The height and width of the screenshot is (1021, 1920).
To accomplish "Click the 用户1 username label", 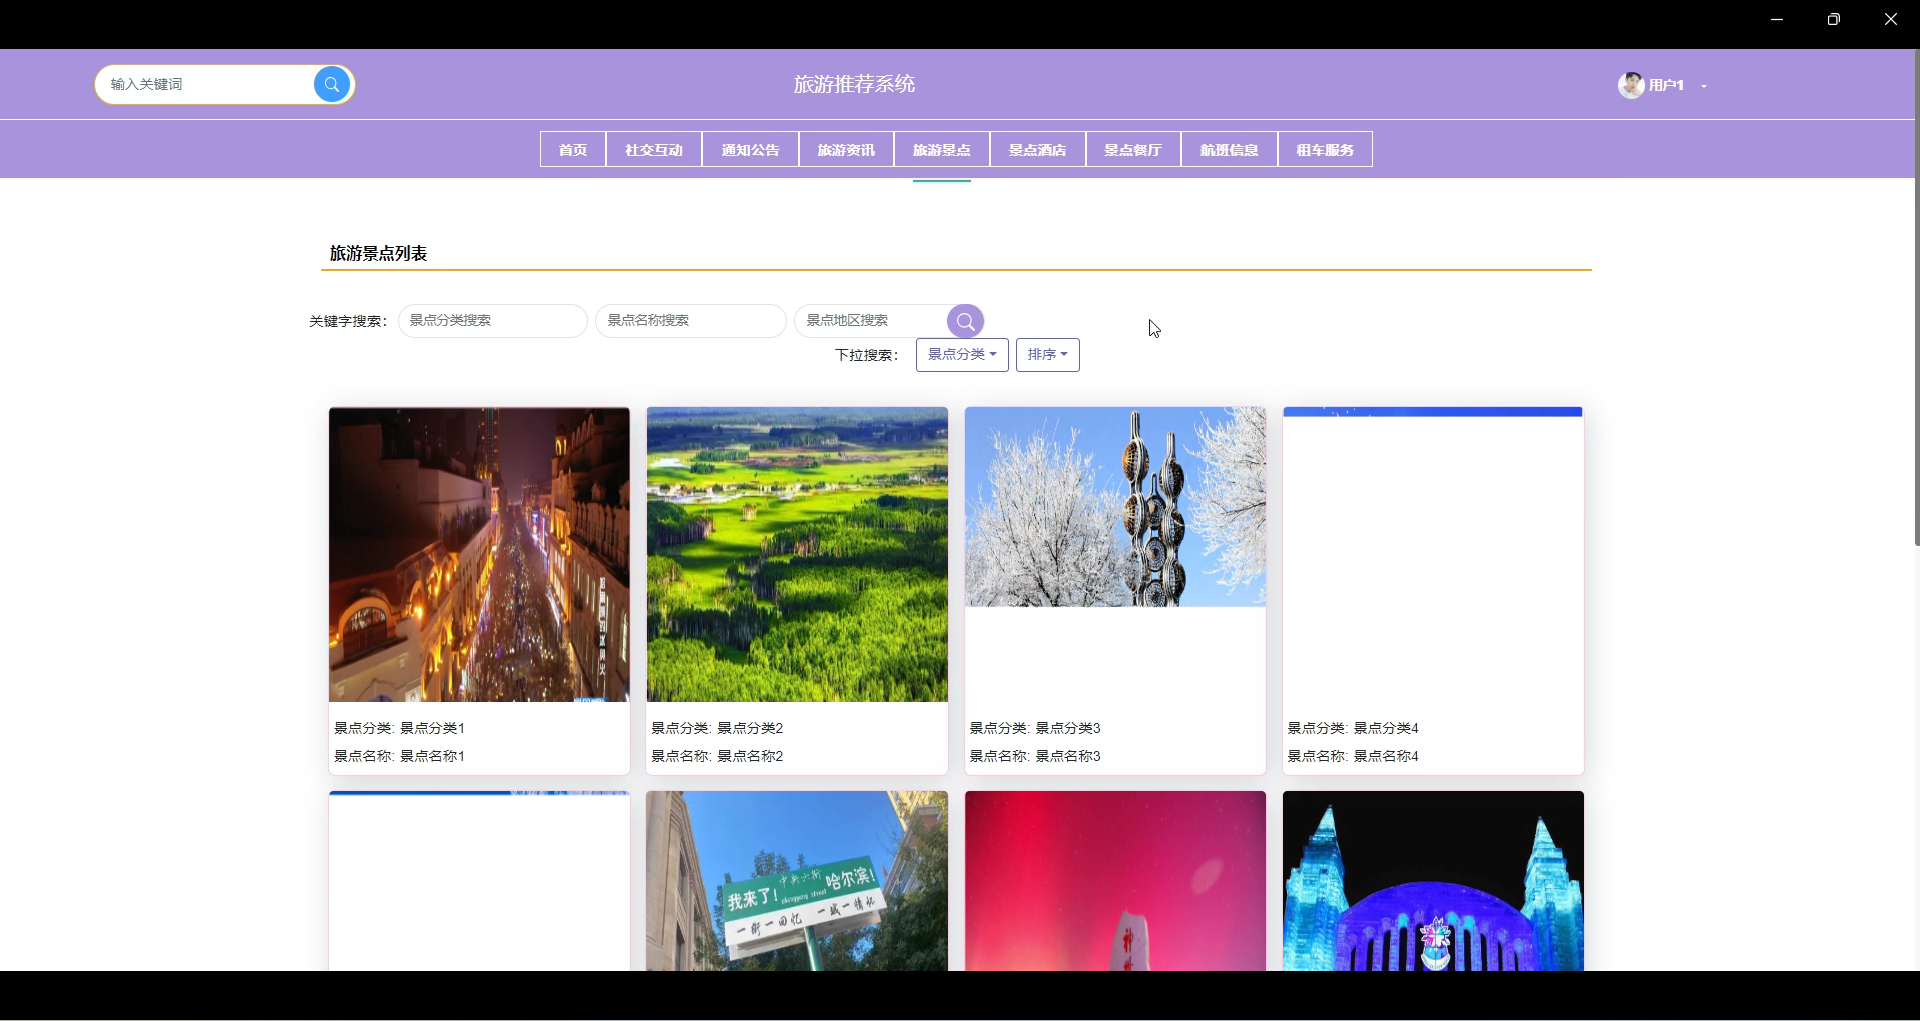I will [1666, 86].
